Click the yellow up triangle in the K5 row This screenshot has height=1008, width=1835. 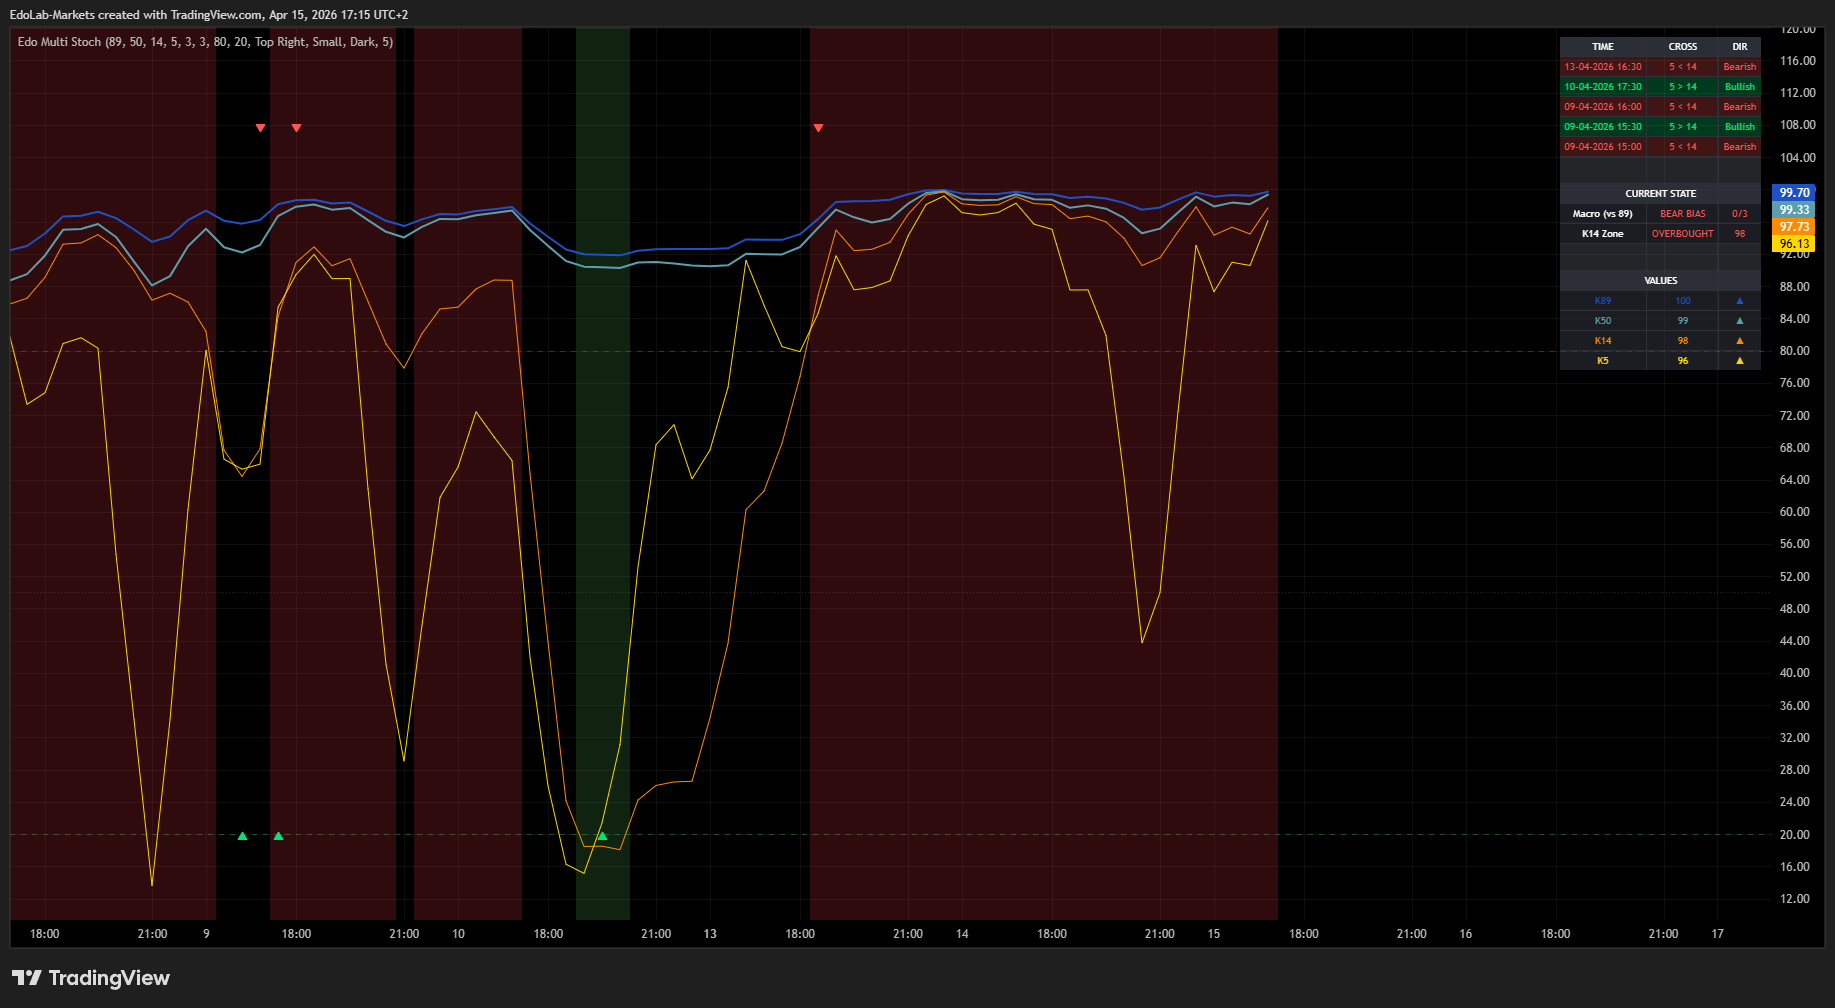(x=1739, y=361)
